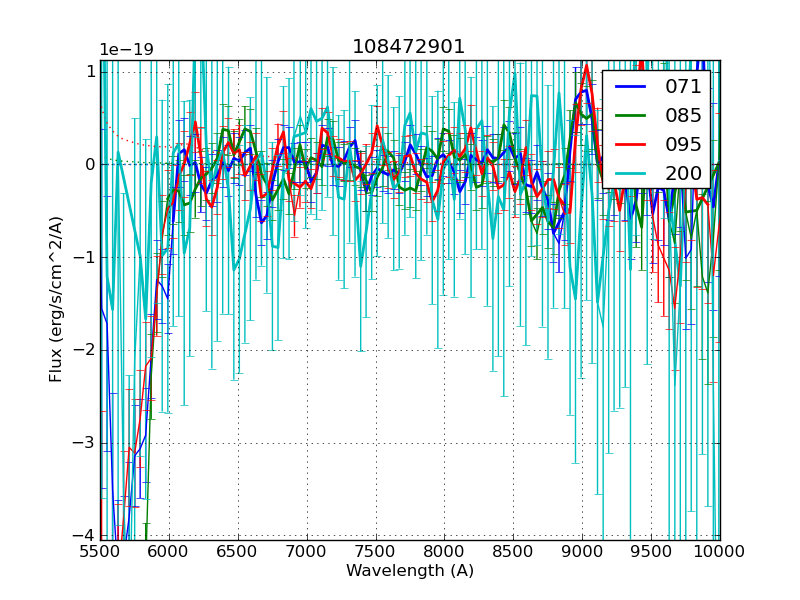Viewport: 800px width, 600px height.
Task: Select the 071 legend label
Action: point(683,87)
